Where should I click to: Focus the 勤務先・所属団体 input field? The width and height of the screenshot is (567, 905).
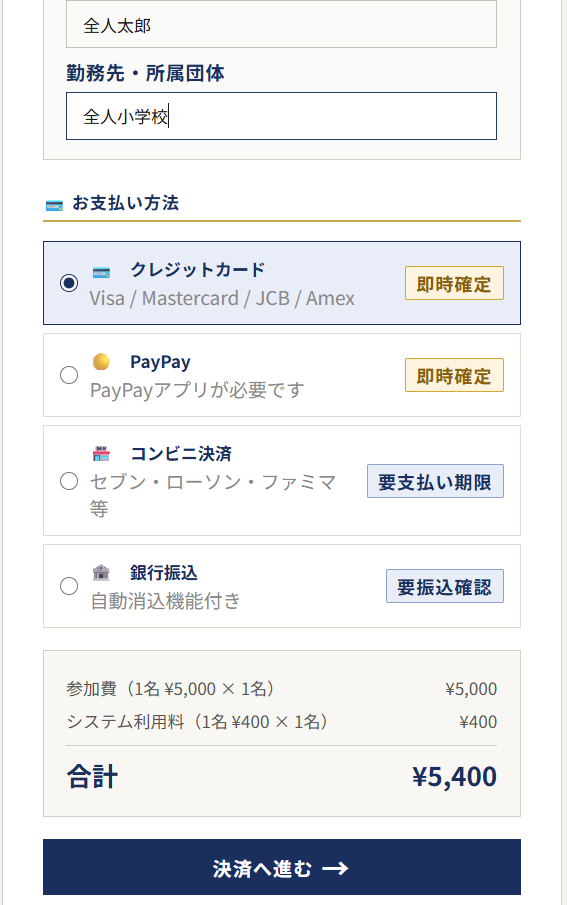[281, 116]
